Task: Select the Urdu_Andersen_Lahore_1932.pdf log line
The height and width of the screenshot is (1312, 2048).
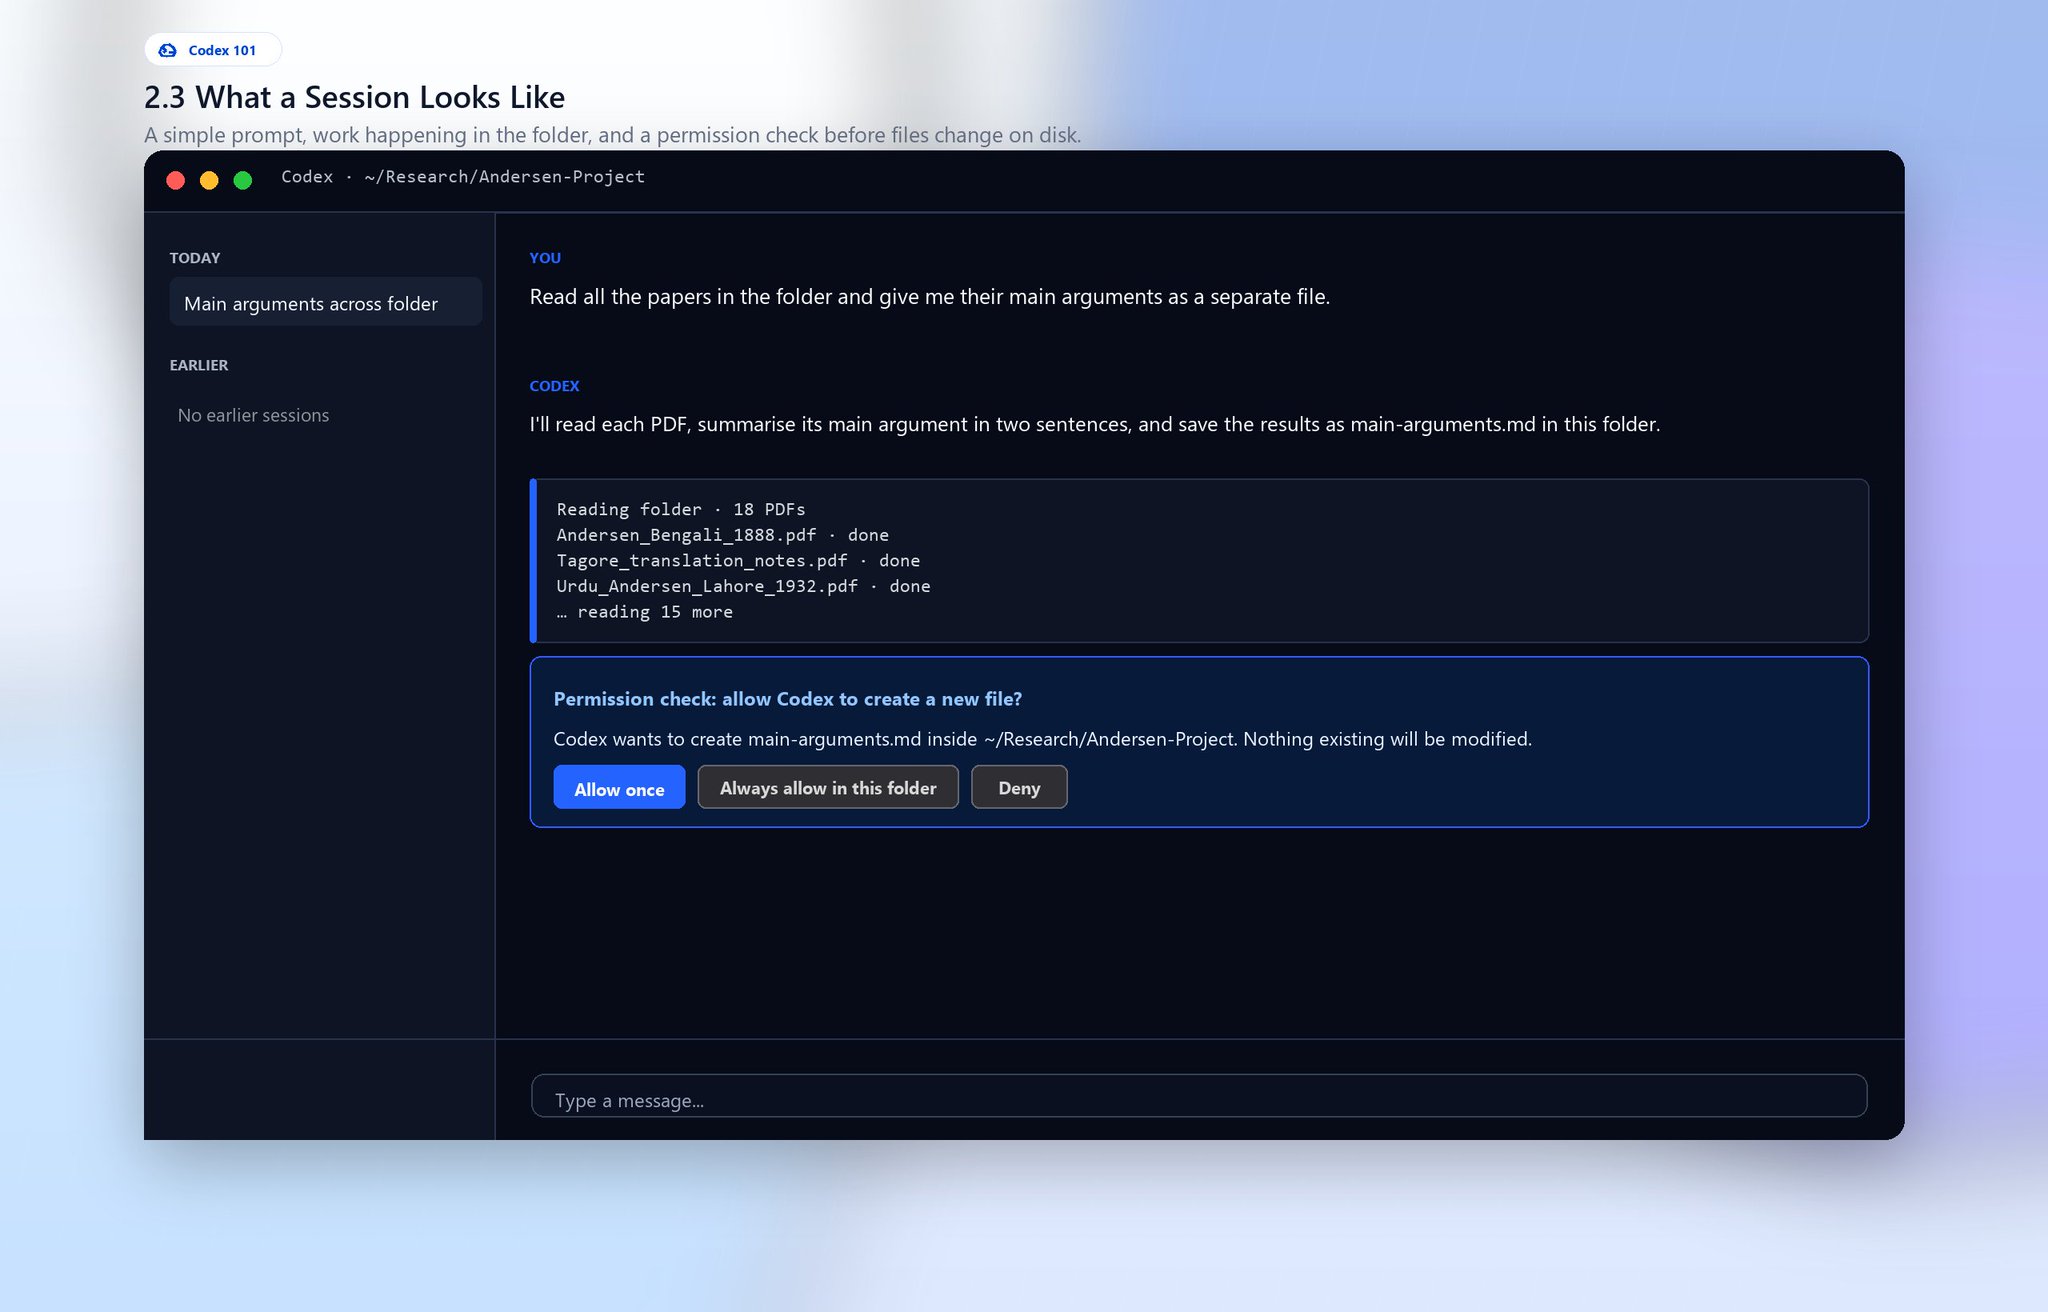Action: [x=743, y=586]
